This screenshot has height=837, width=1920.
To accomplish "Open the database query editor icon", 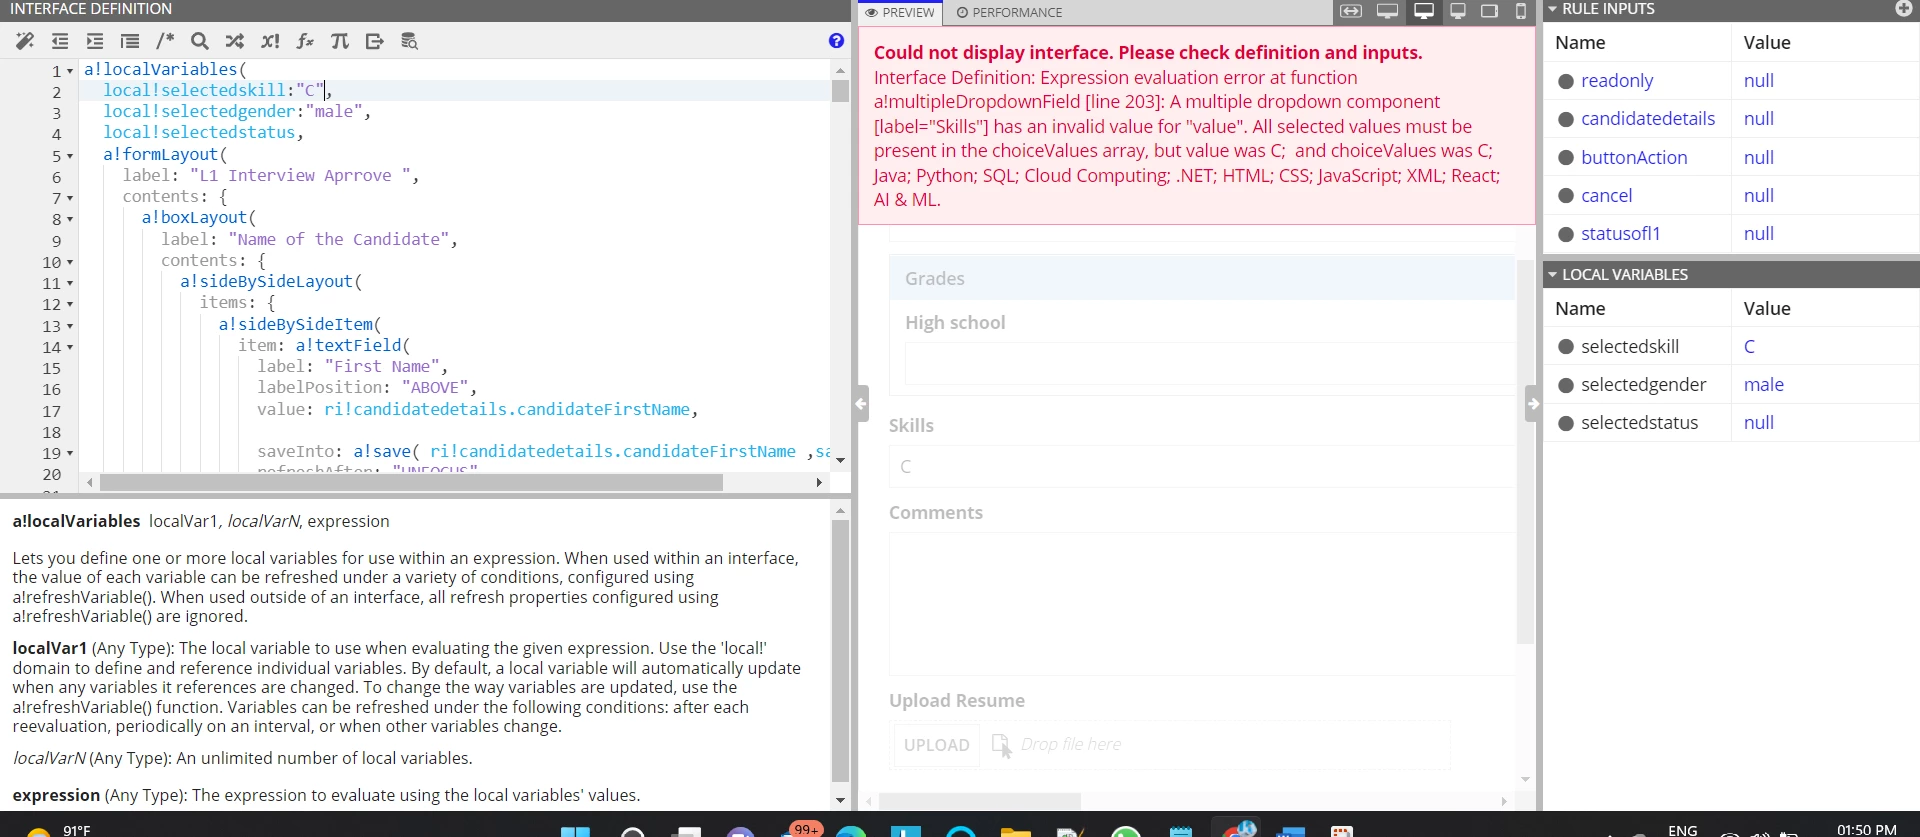I will pyautogui.click(x=409, y=41).
